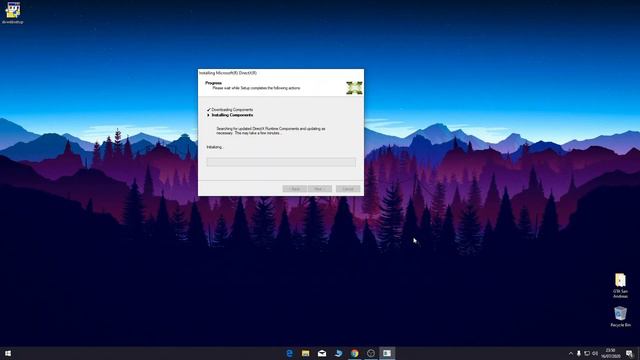This screenshot has width=640, height=360.
Task: Click the blue swirl app icon in the taskbar
Action: [338, 353]
